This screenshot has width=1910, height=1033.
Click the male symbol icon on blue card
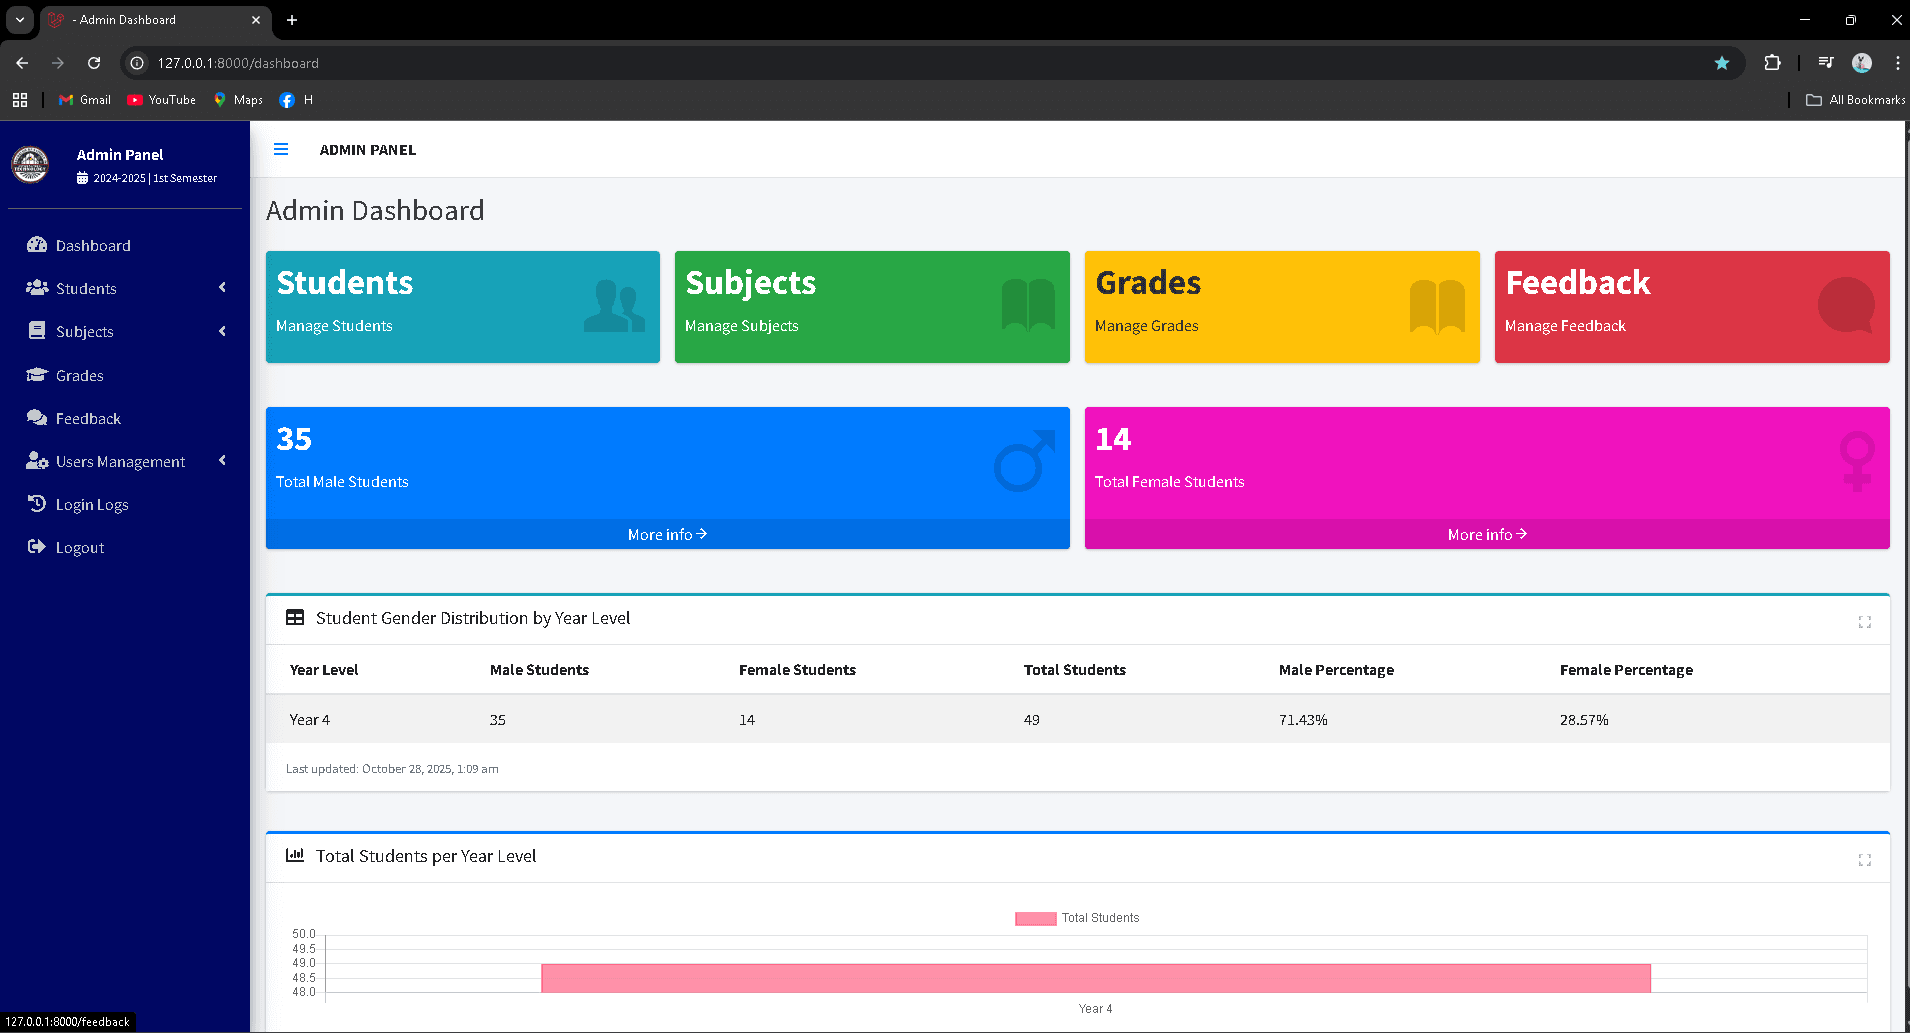(x=1025, y=461)
